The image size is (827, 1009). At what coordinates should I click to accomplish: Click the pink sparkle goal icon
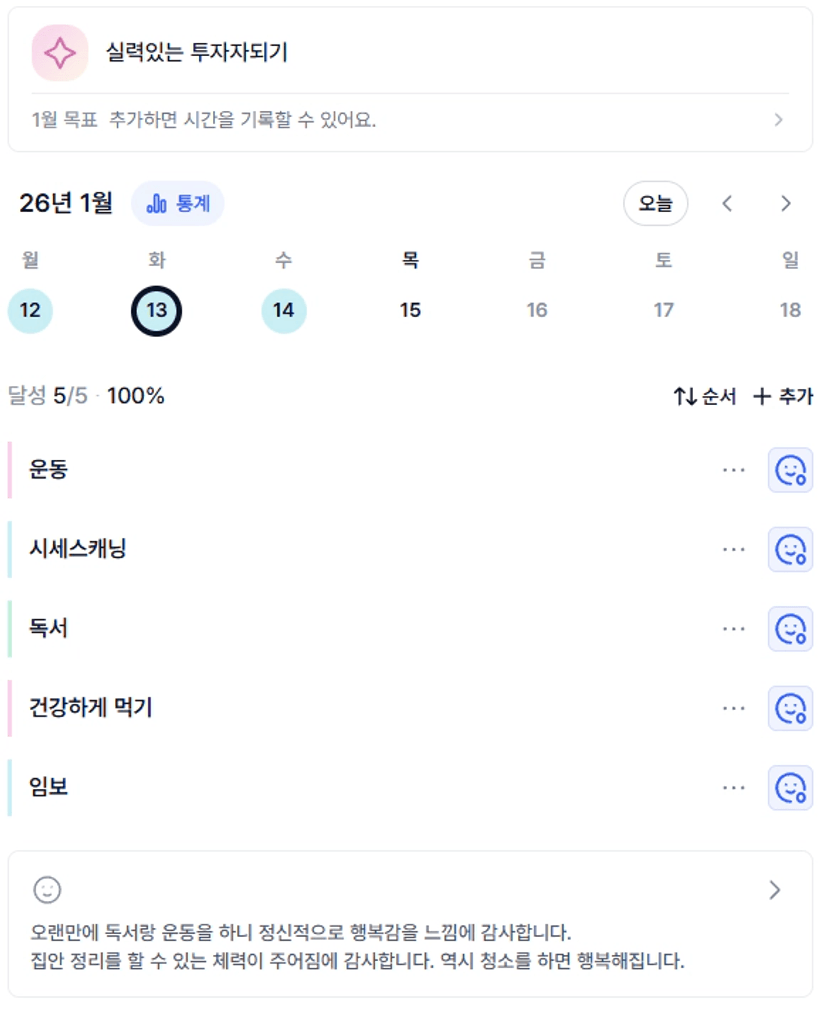(60, 53)
